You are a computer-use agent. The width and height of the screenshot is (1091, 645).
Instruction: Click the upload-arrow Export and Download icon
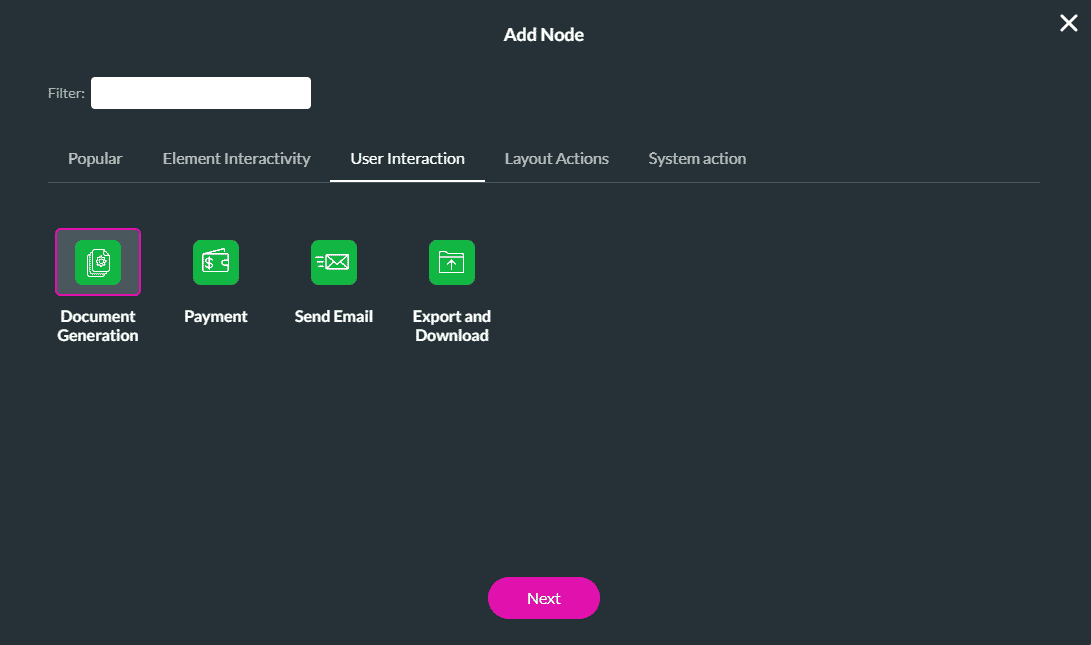pos(452,262)
